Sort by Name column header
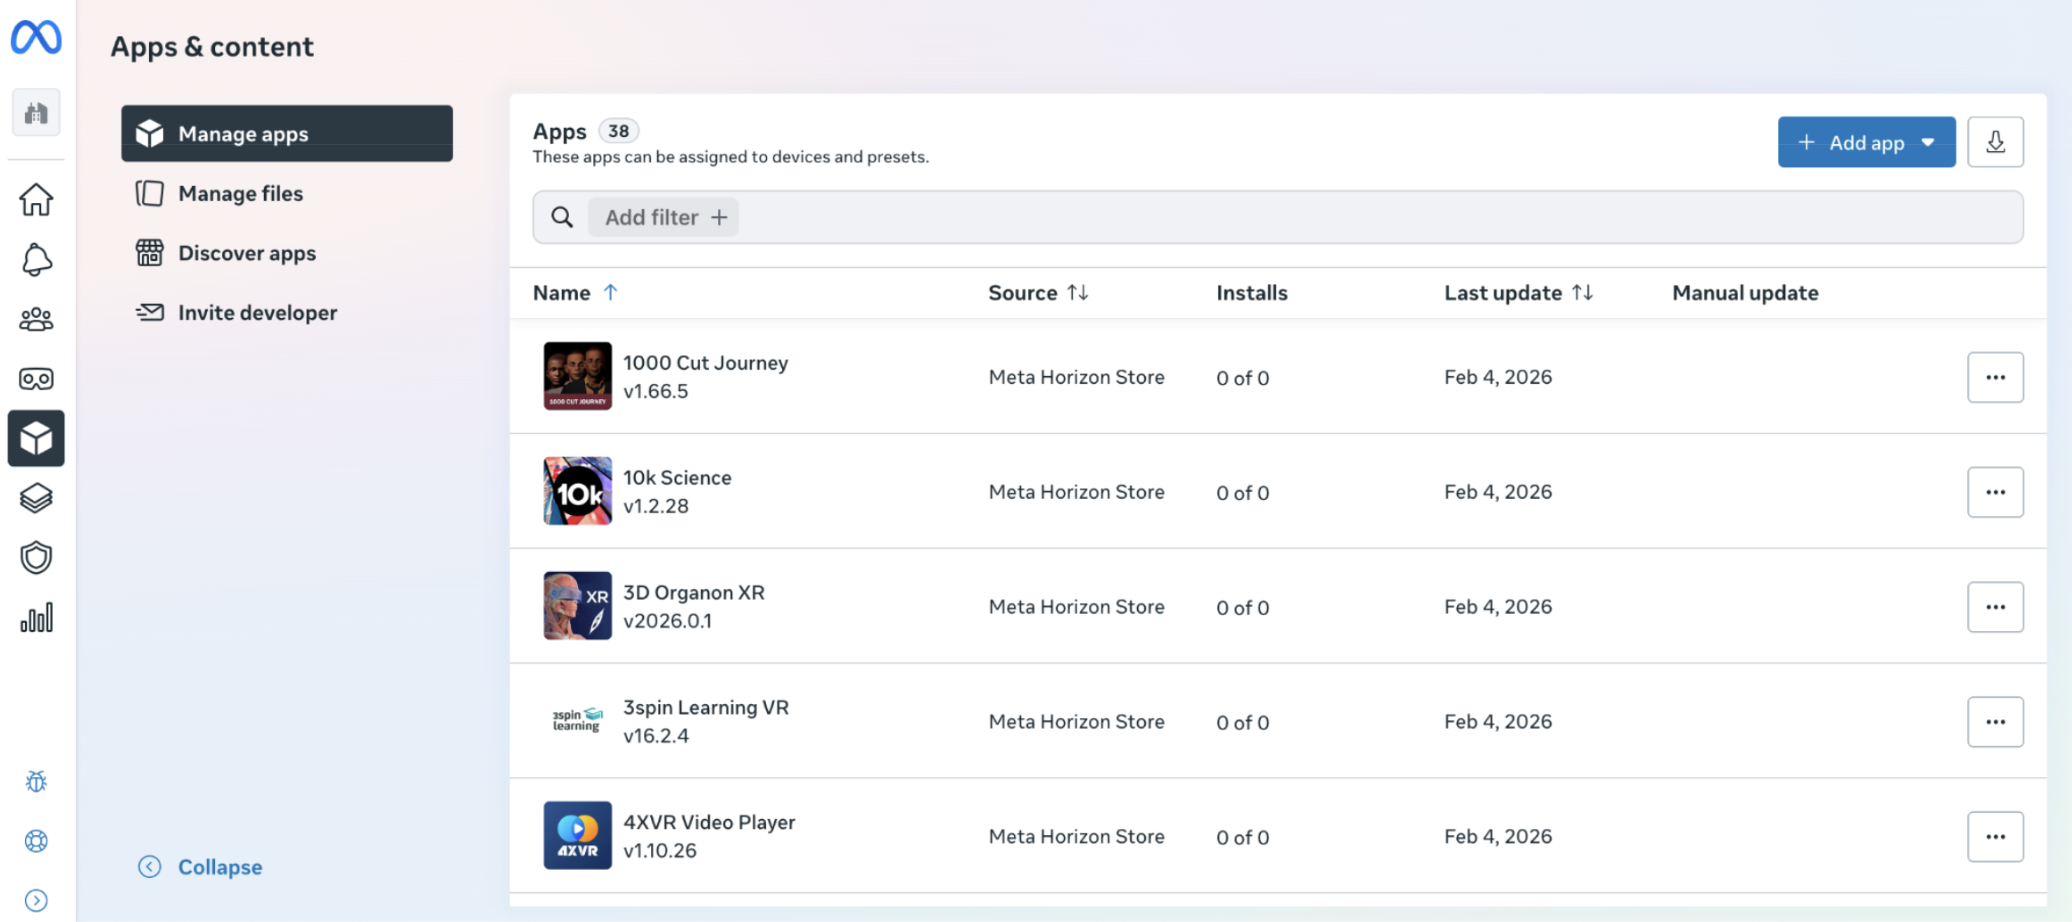This screenshot has width=2072, height=922. pyautogui.click(x=576, y=293)
